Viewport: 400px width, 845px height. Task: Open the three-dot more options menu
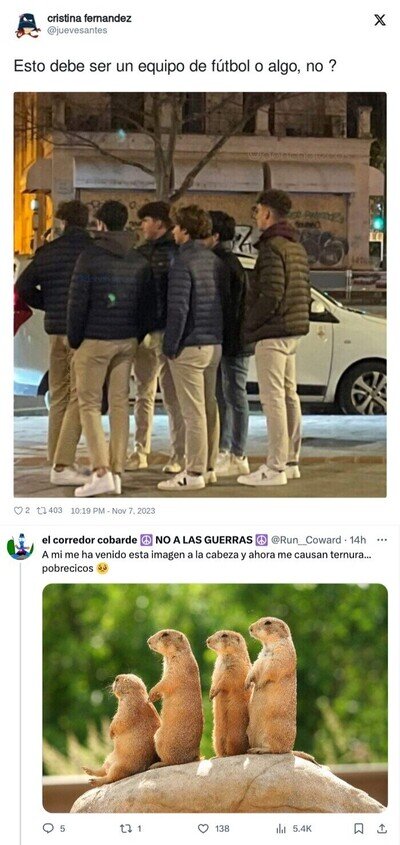382,539
